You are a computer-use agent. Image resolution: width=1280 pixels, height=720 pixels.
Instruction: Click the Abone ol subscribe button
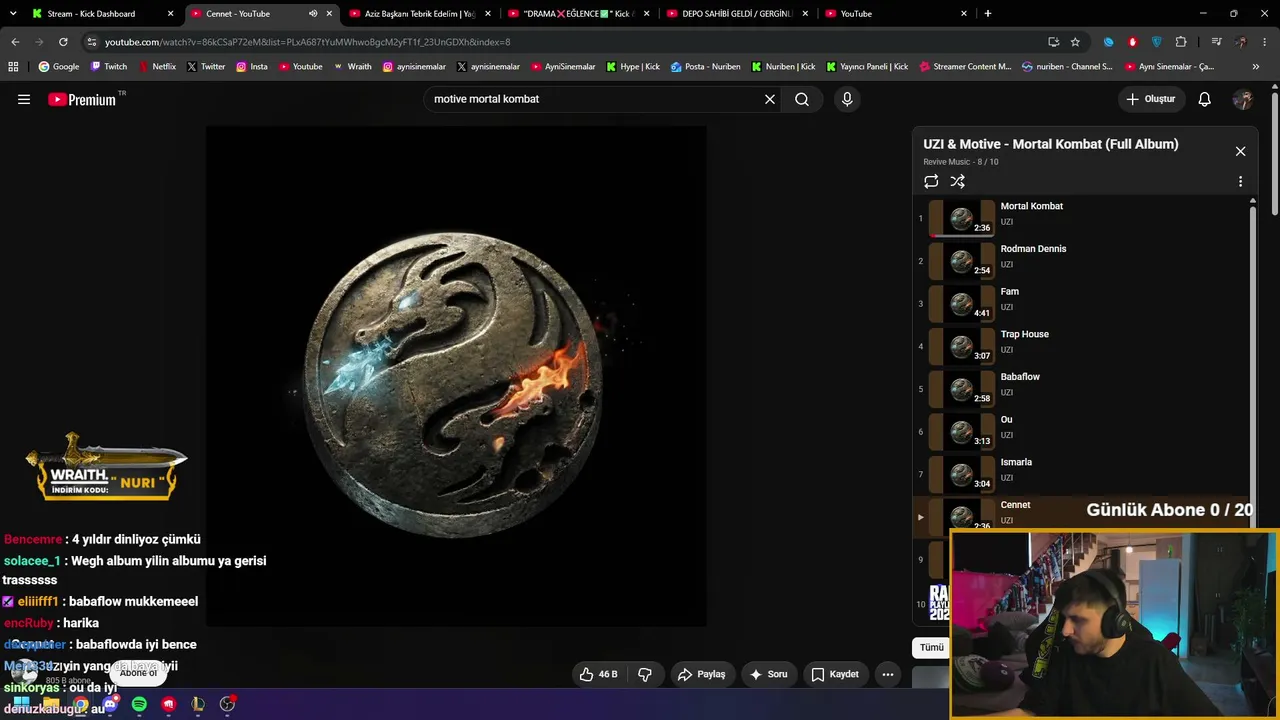coord(138,673)
